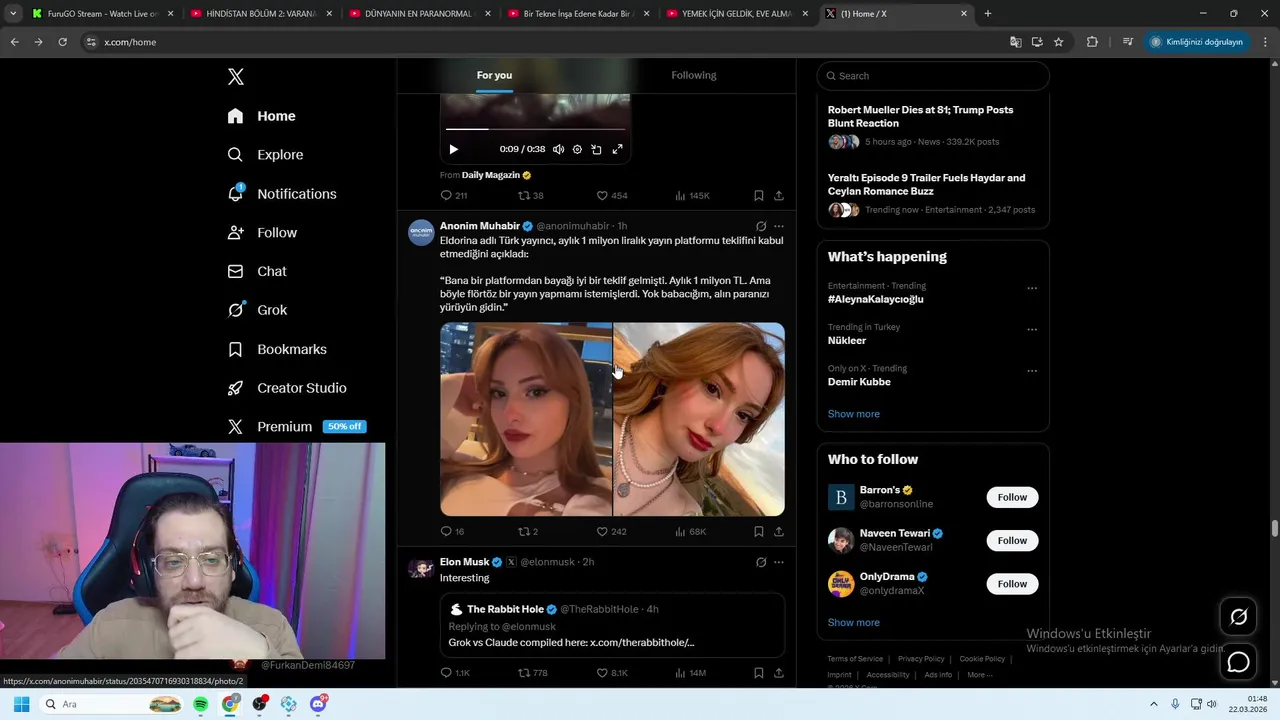The image size is (1280, 720).
Task: Open Chrome tab search dropdown arrow
Action: [13, 14]
